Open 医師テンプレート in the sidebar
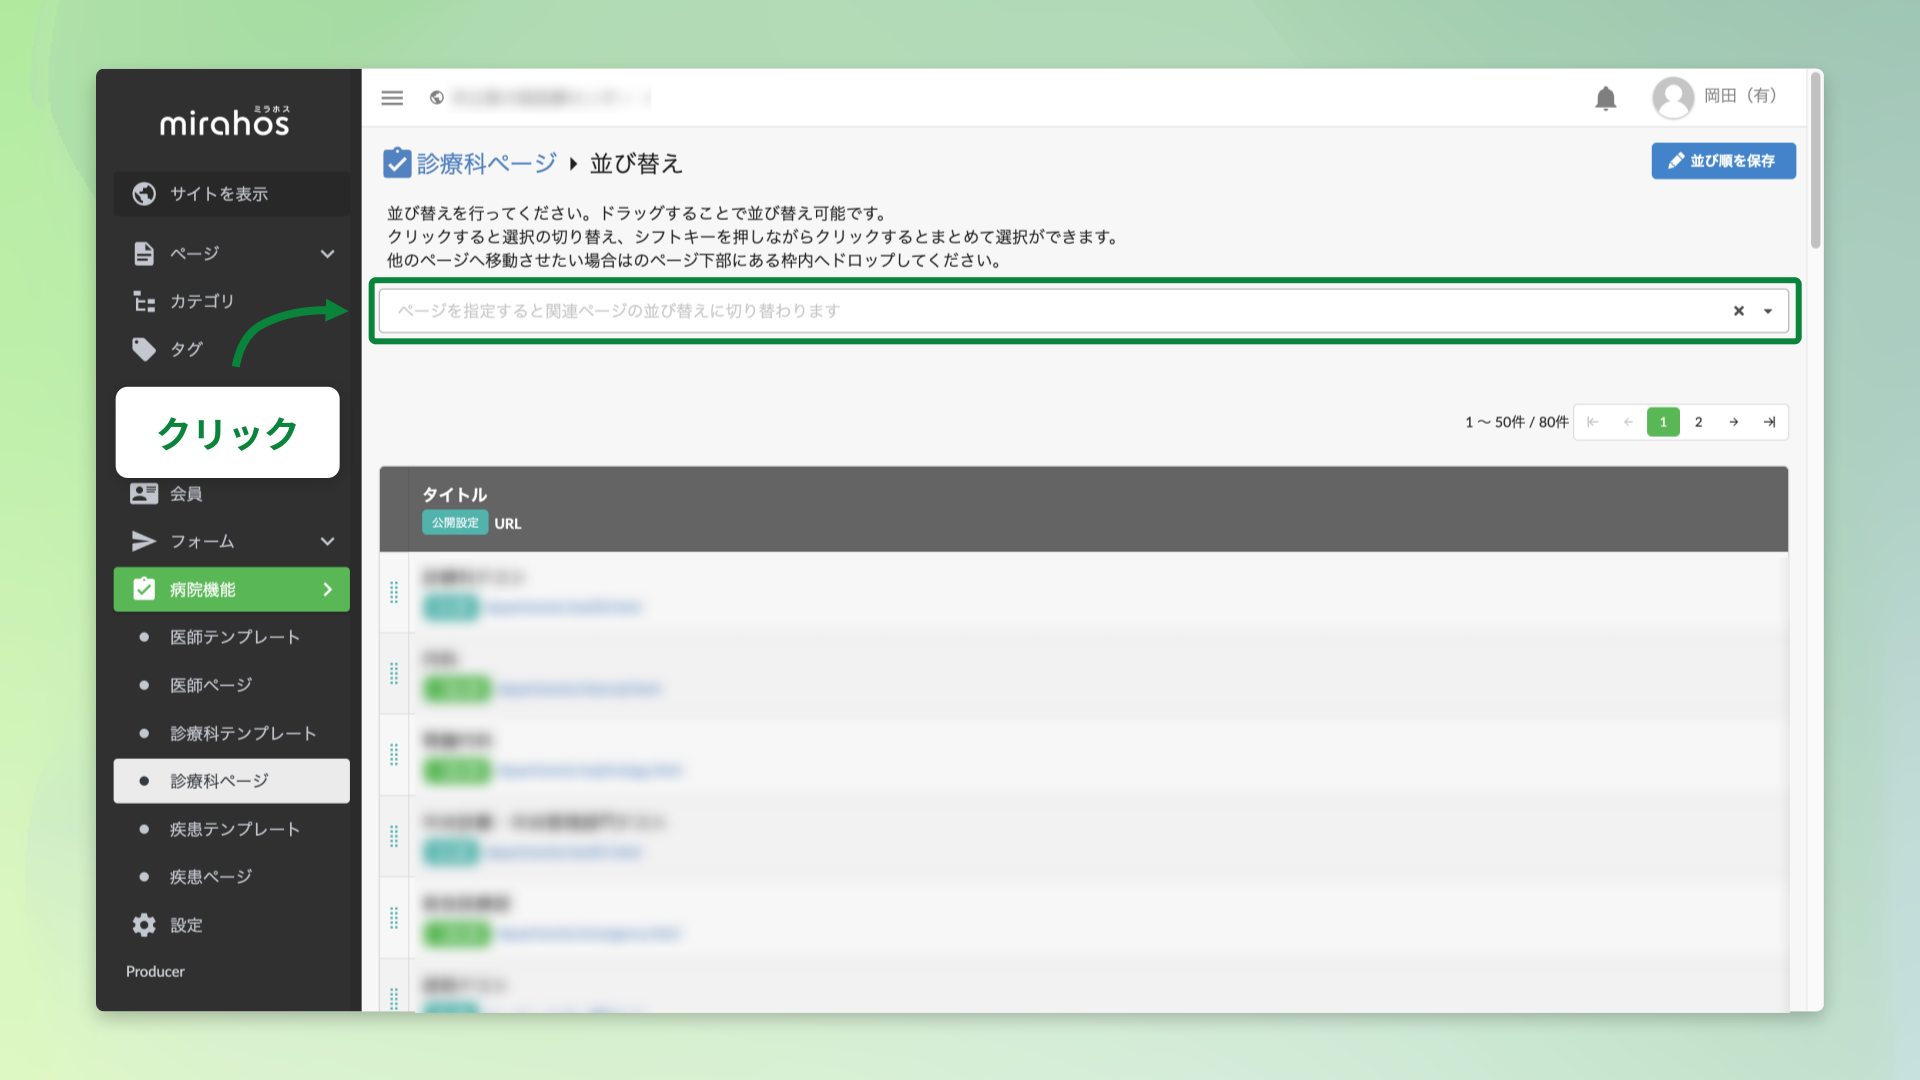 [234, 637]
